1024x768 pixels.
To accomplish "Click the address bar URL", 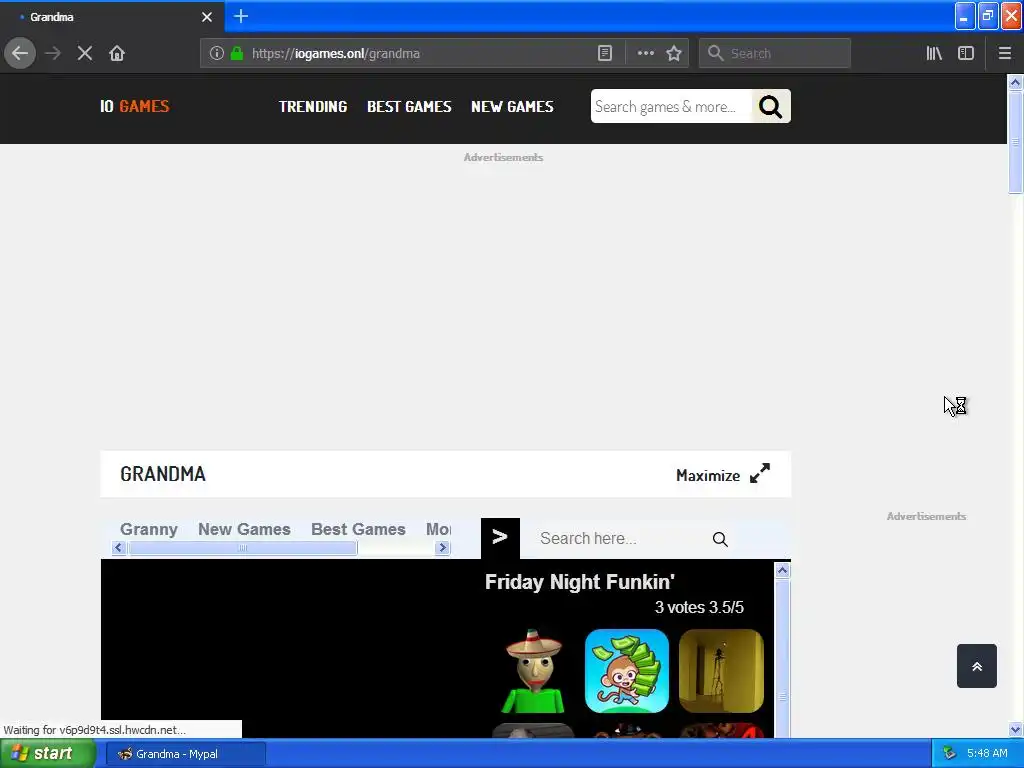I will pyautogui.click(x=336, y=54).
